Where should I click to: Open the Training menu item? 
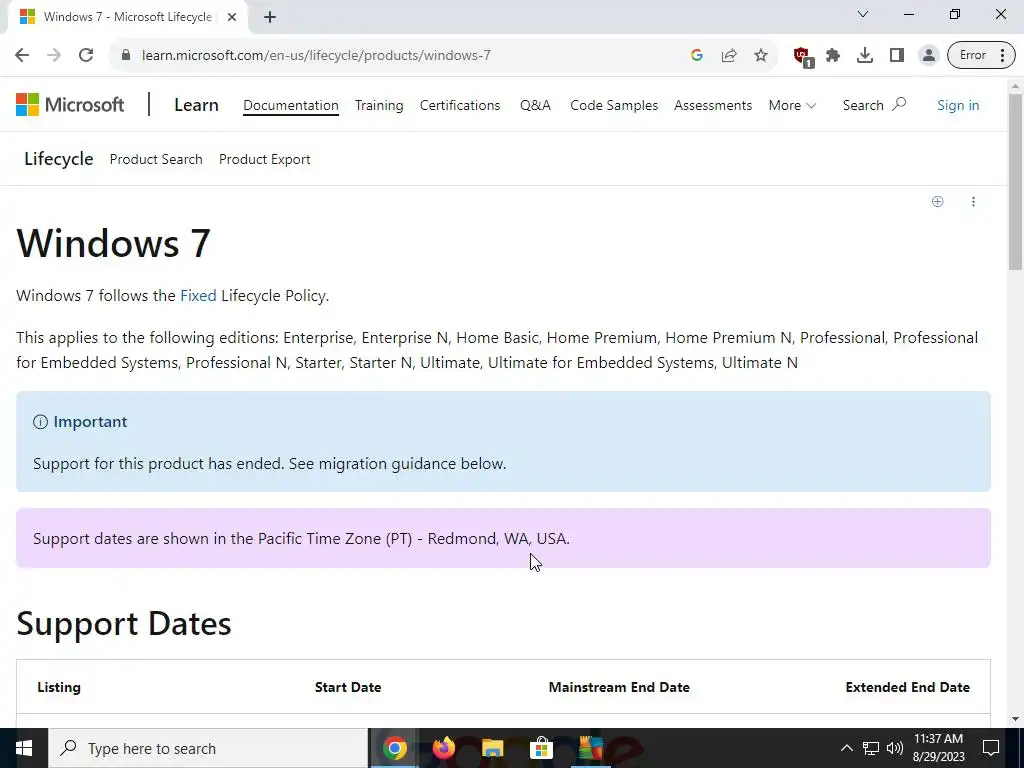[379, 105]
